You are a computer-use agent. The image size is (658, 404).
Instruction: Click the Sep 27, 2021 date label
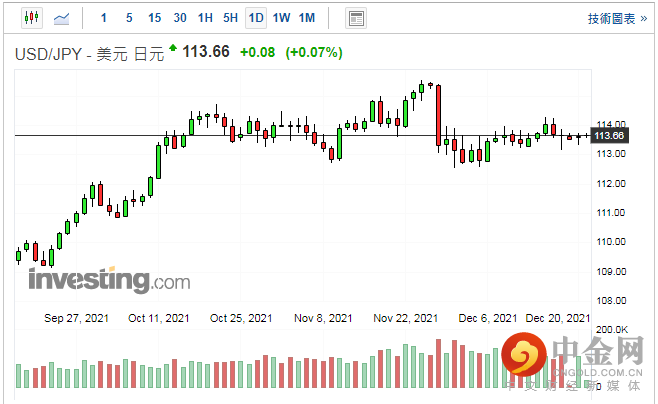coord(76,318)
